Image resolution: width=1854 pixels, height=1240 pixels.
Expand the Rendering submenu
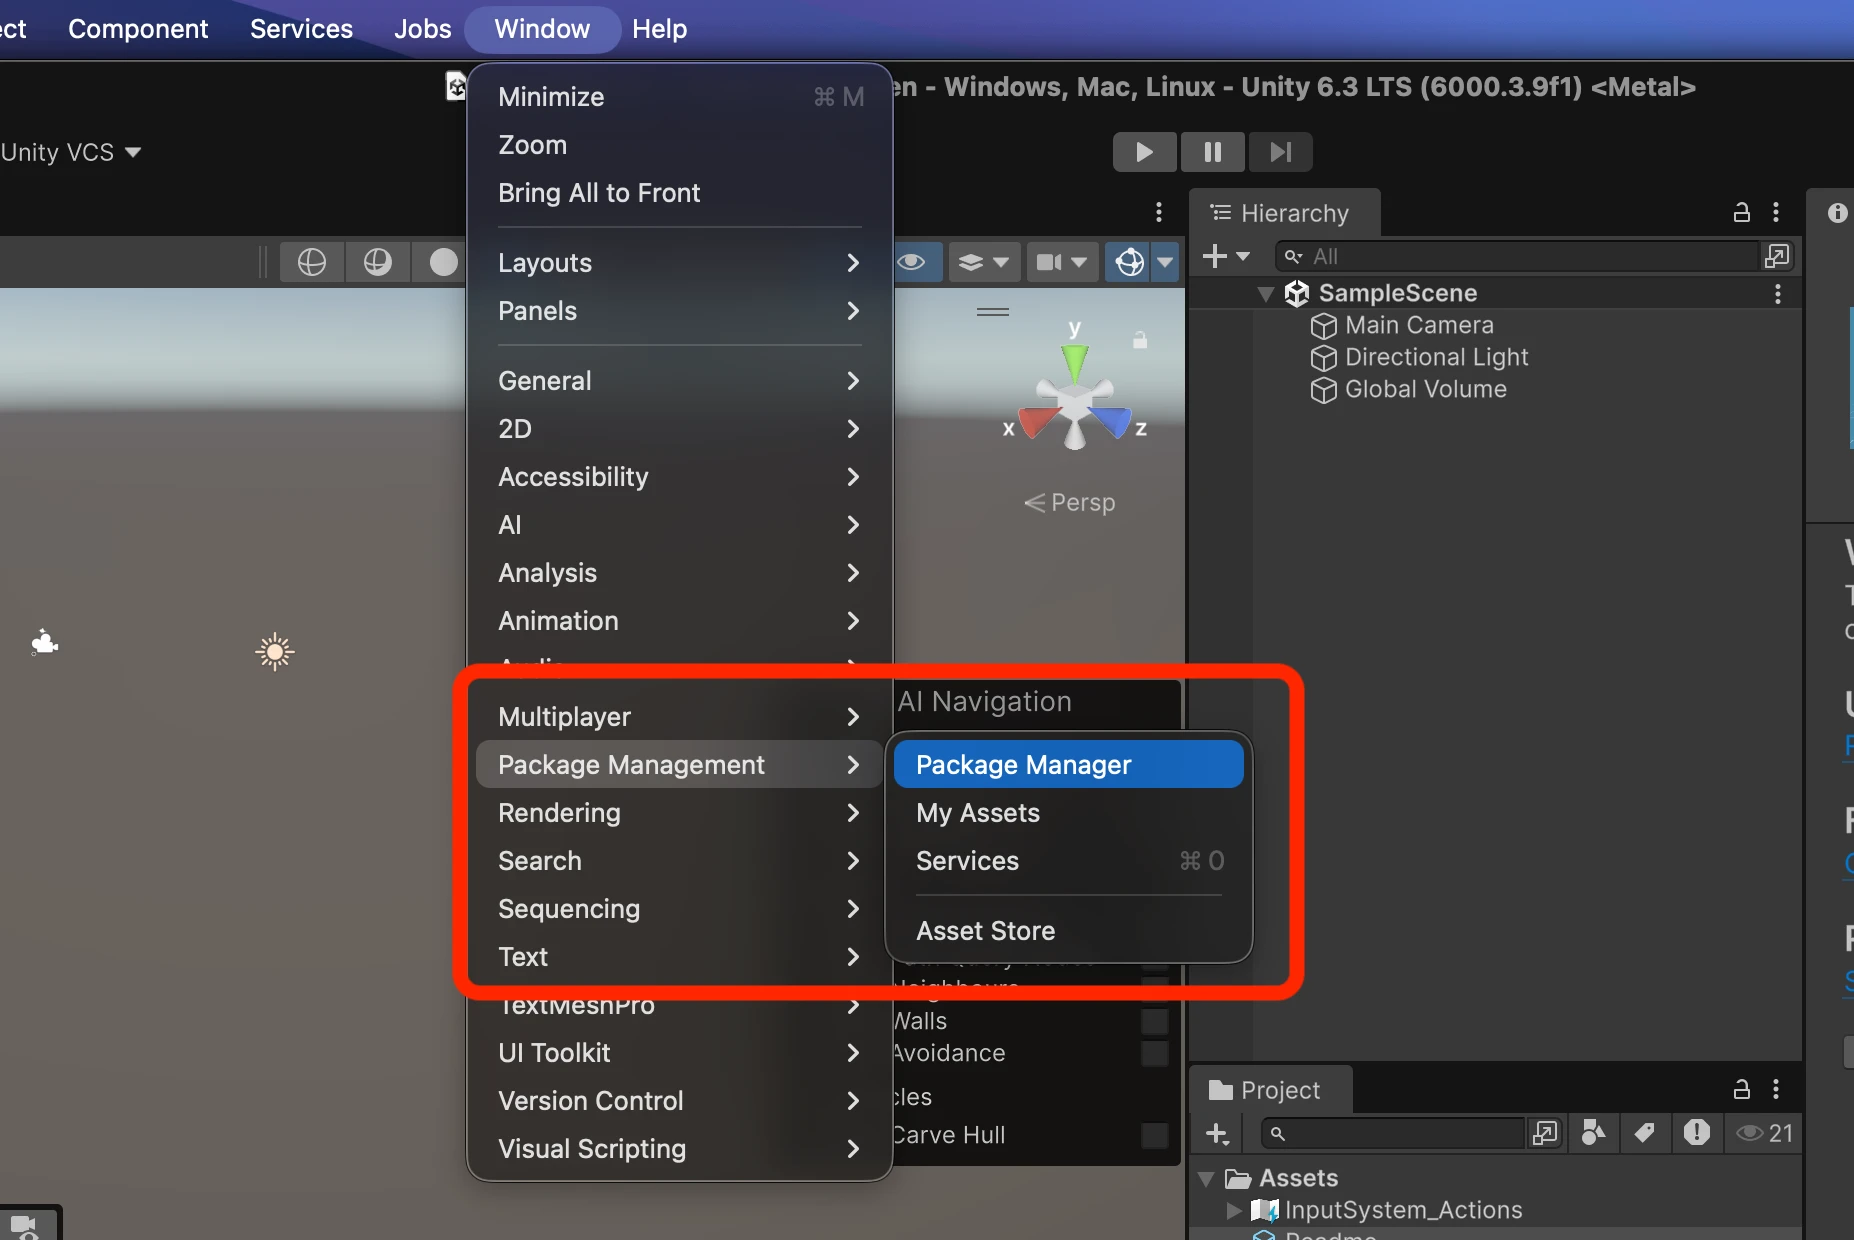(680, 813)
